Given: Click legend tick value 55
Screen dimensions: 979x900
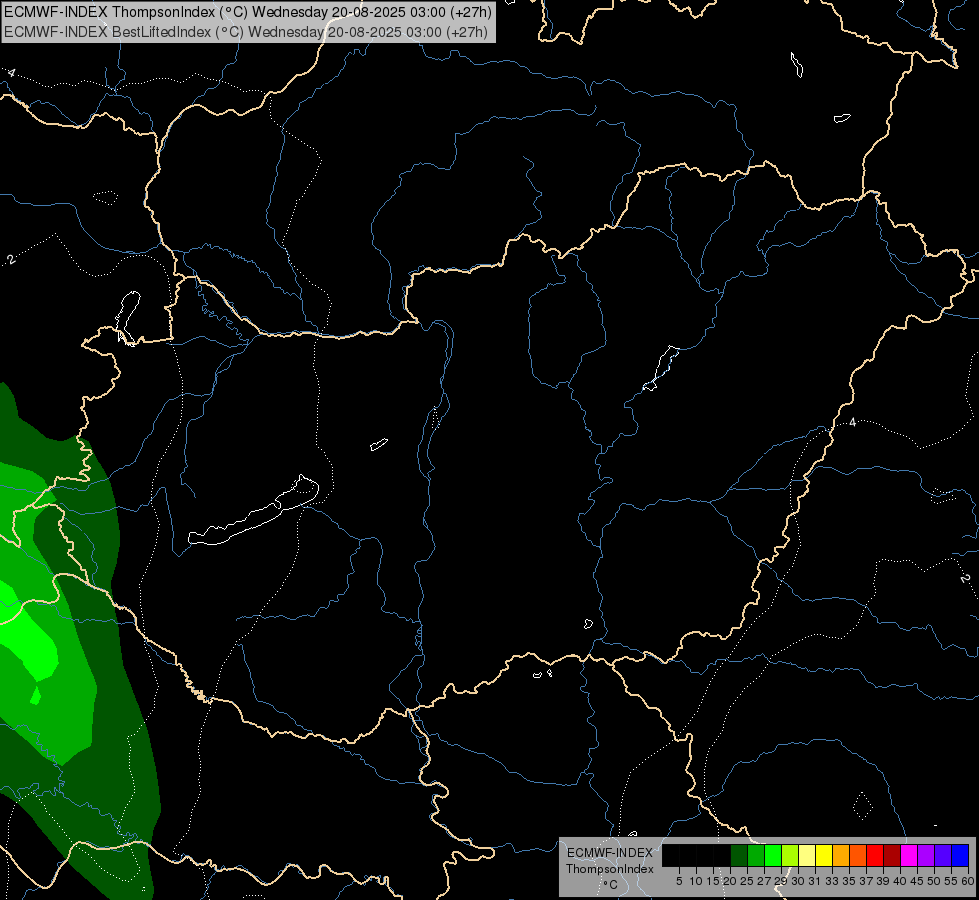Looking at the screenshot, I should click(x=951, y=881).
